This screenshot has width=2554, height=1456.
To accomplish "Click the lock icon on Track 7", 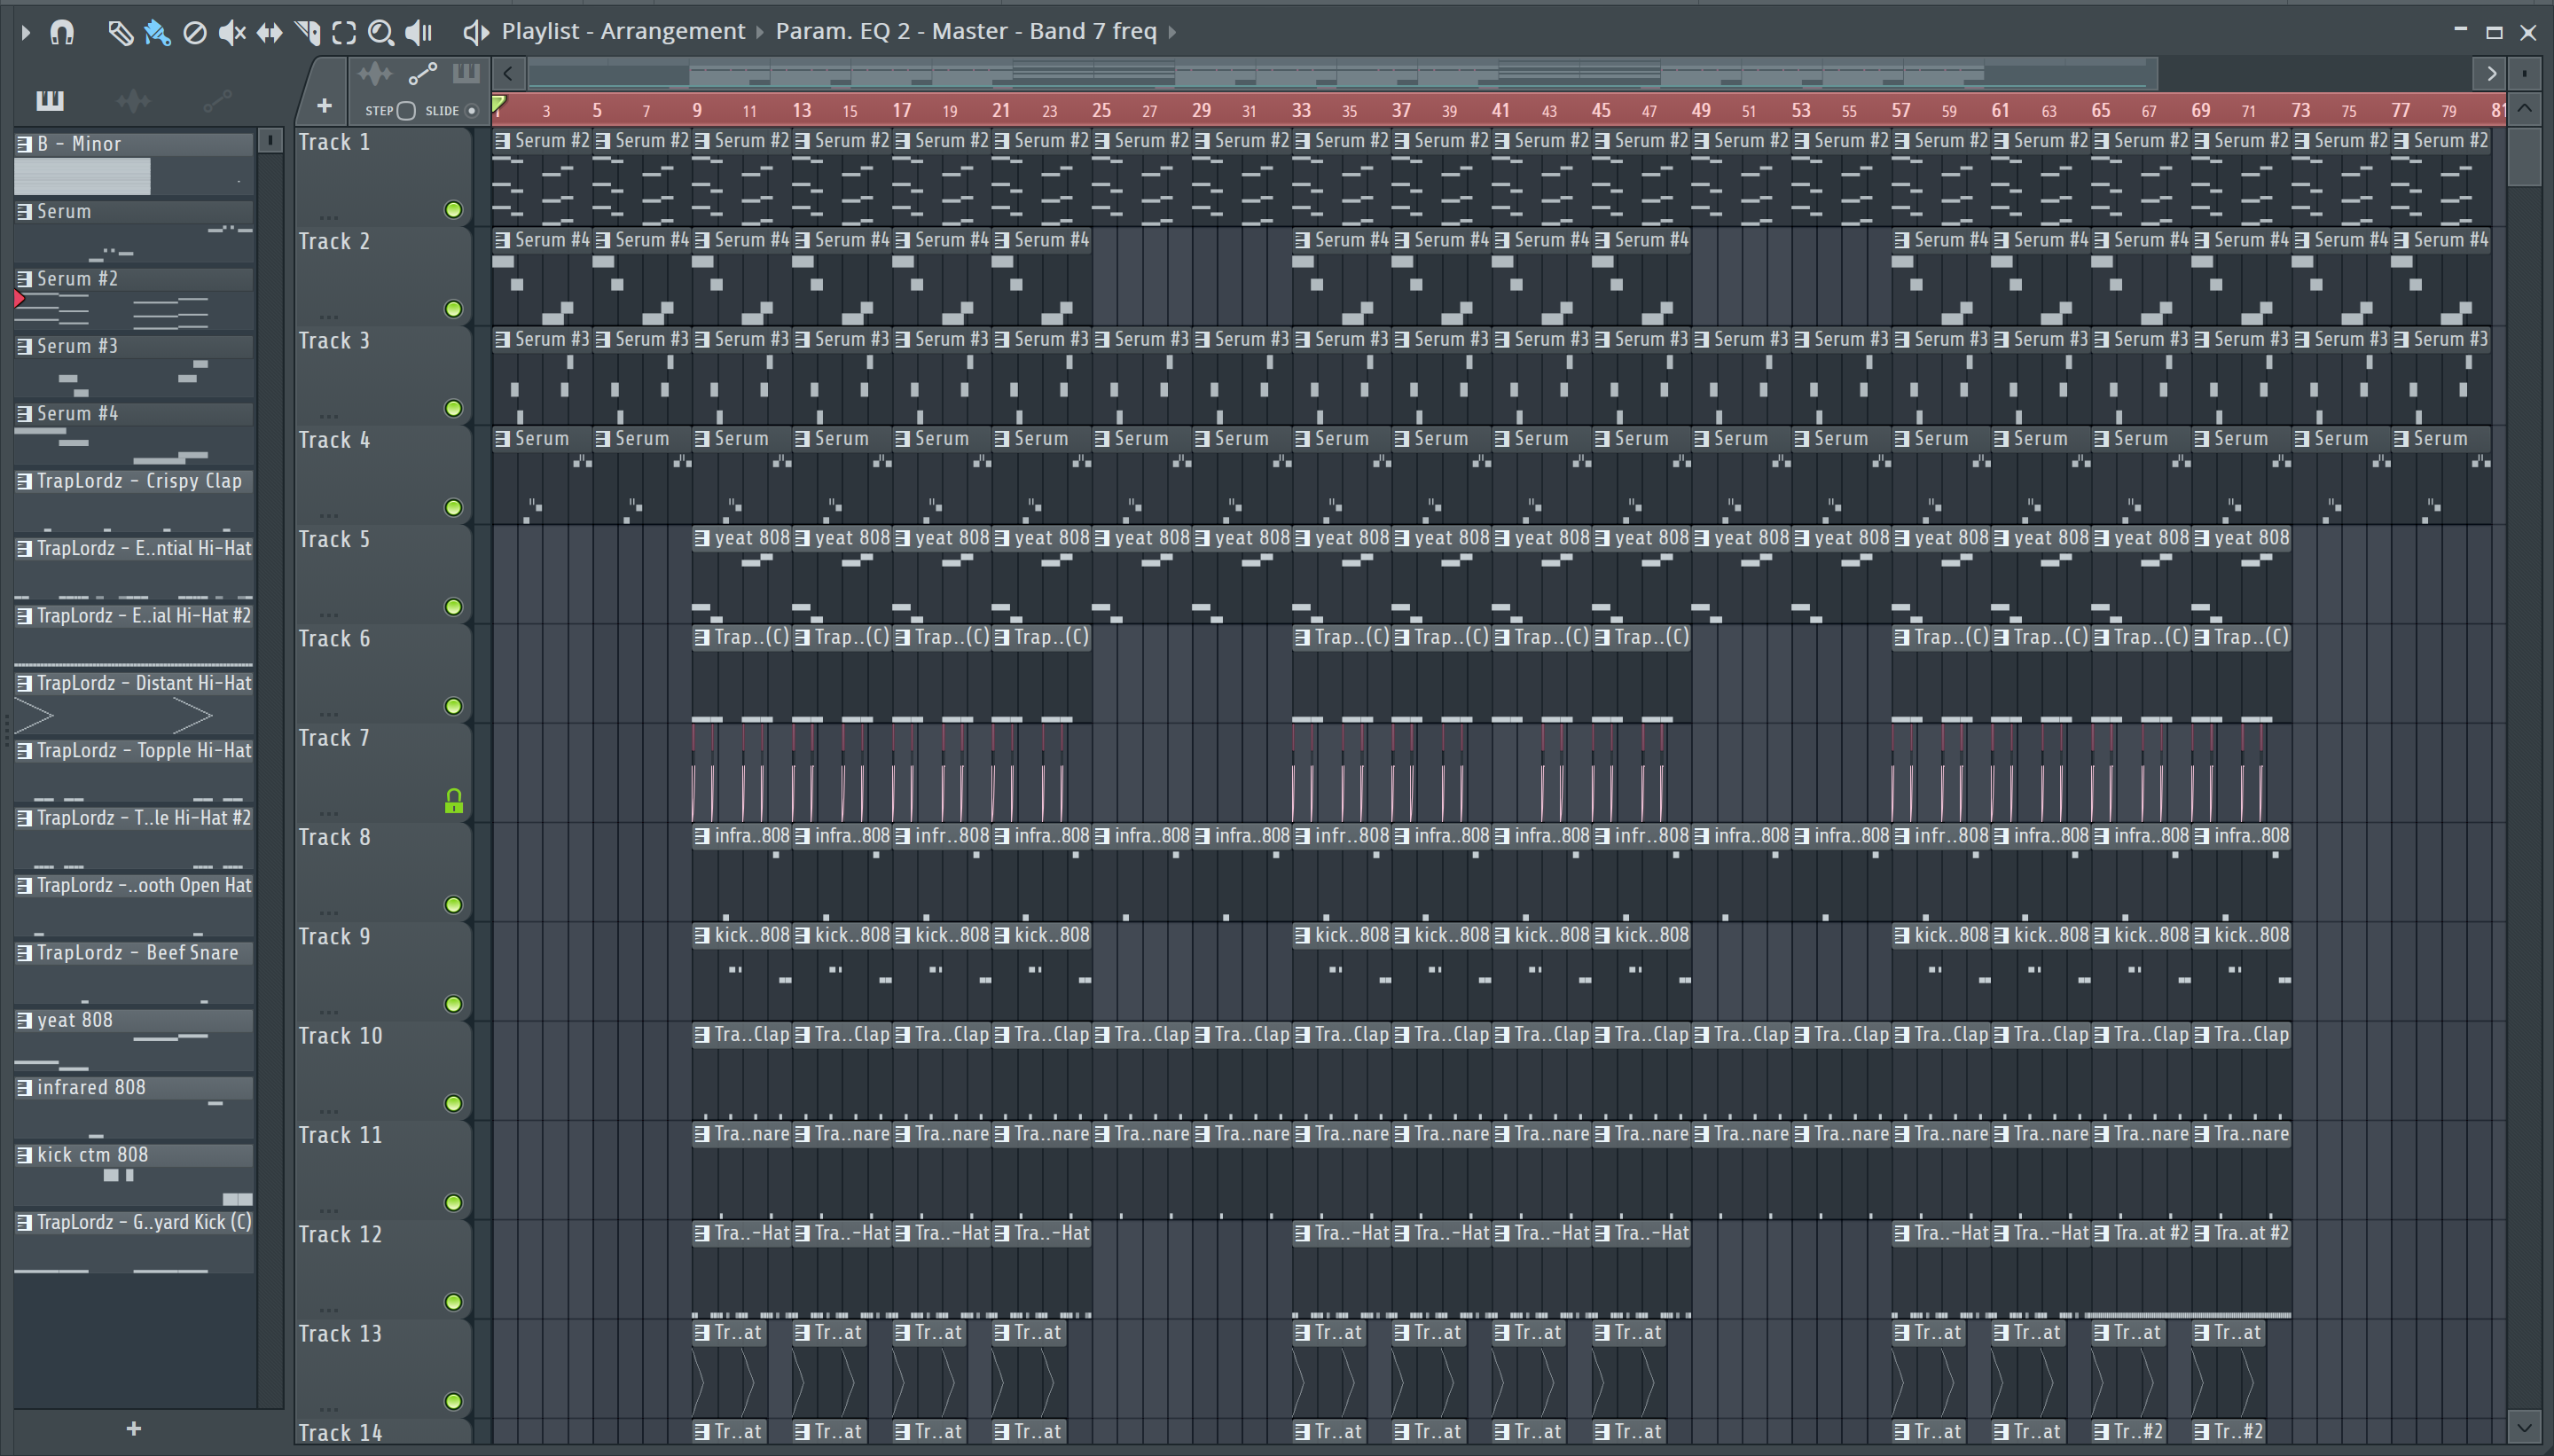I will 454,801.
